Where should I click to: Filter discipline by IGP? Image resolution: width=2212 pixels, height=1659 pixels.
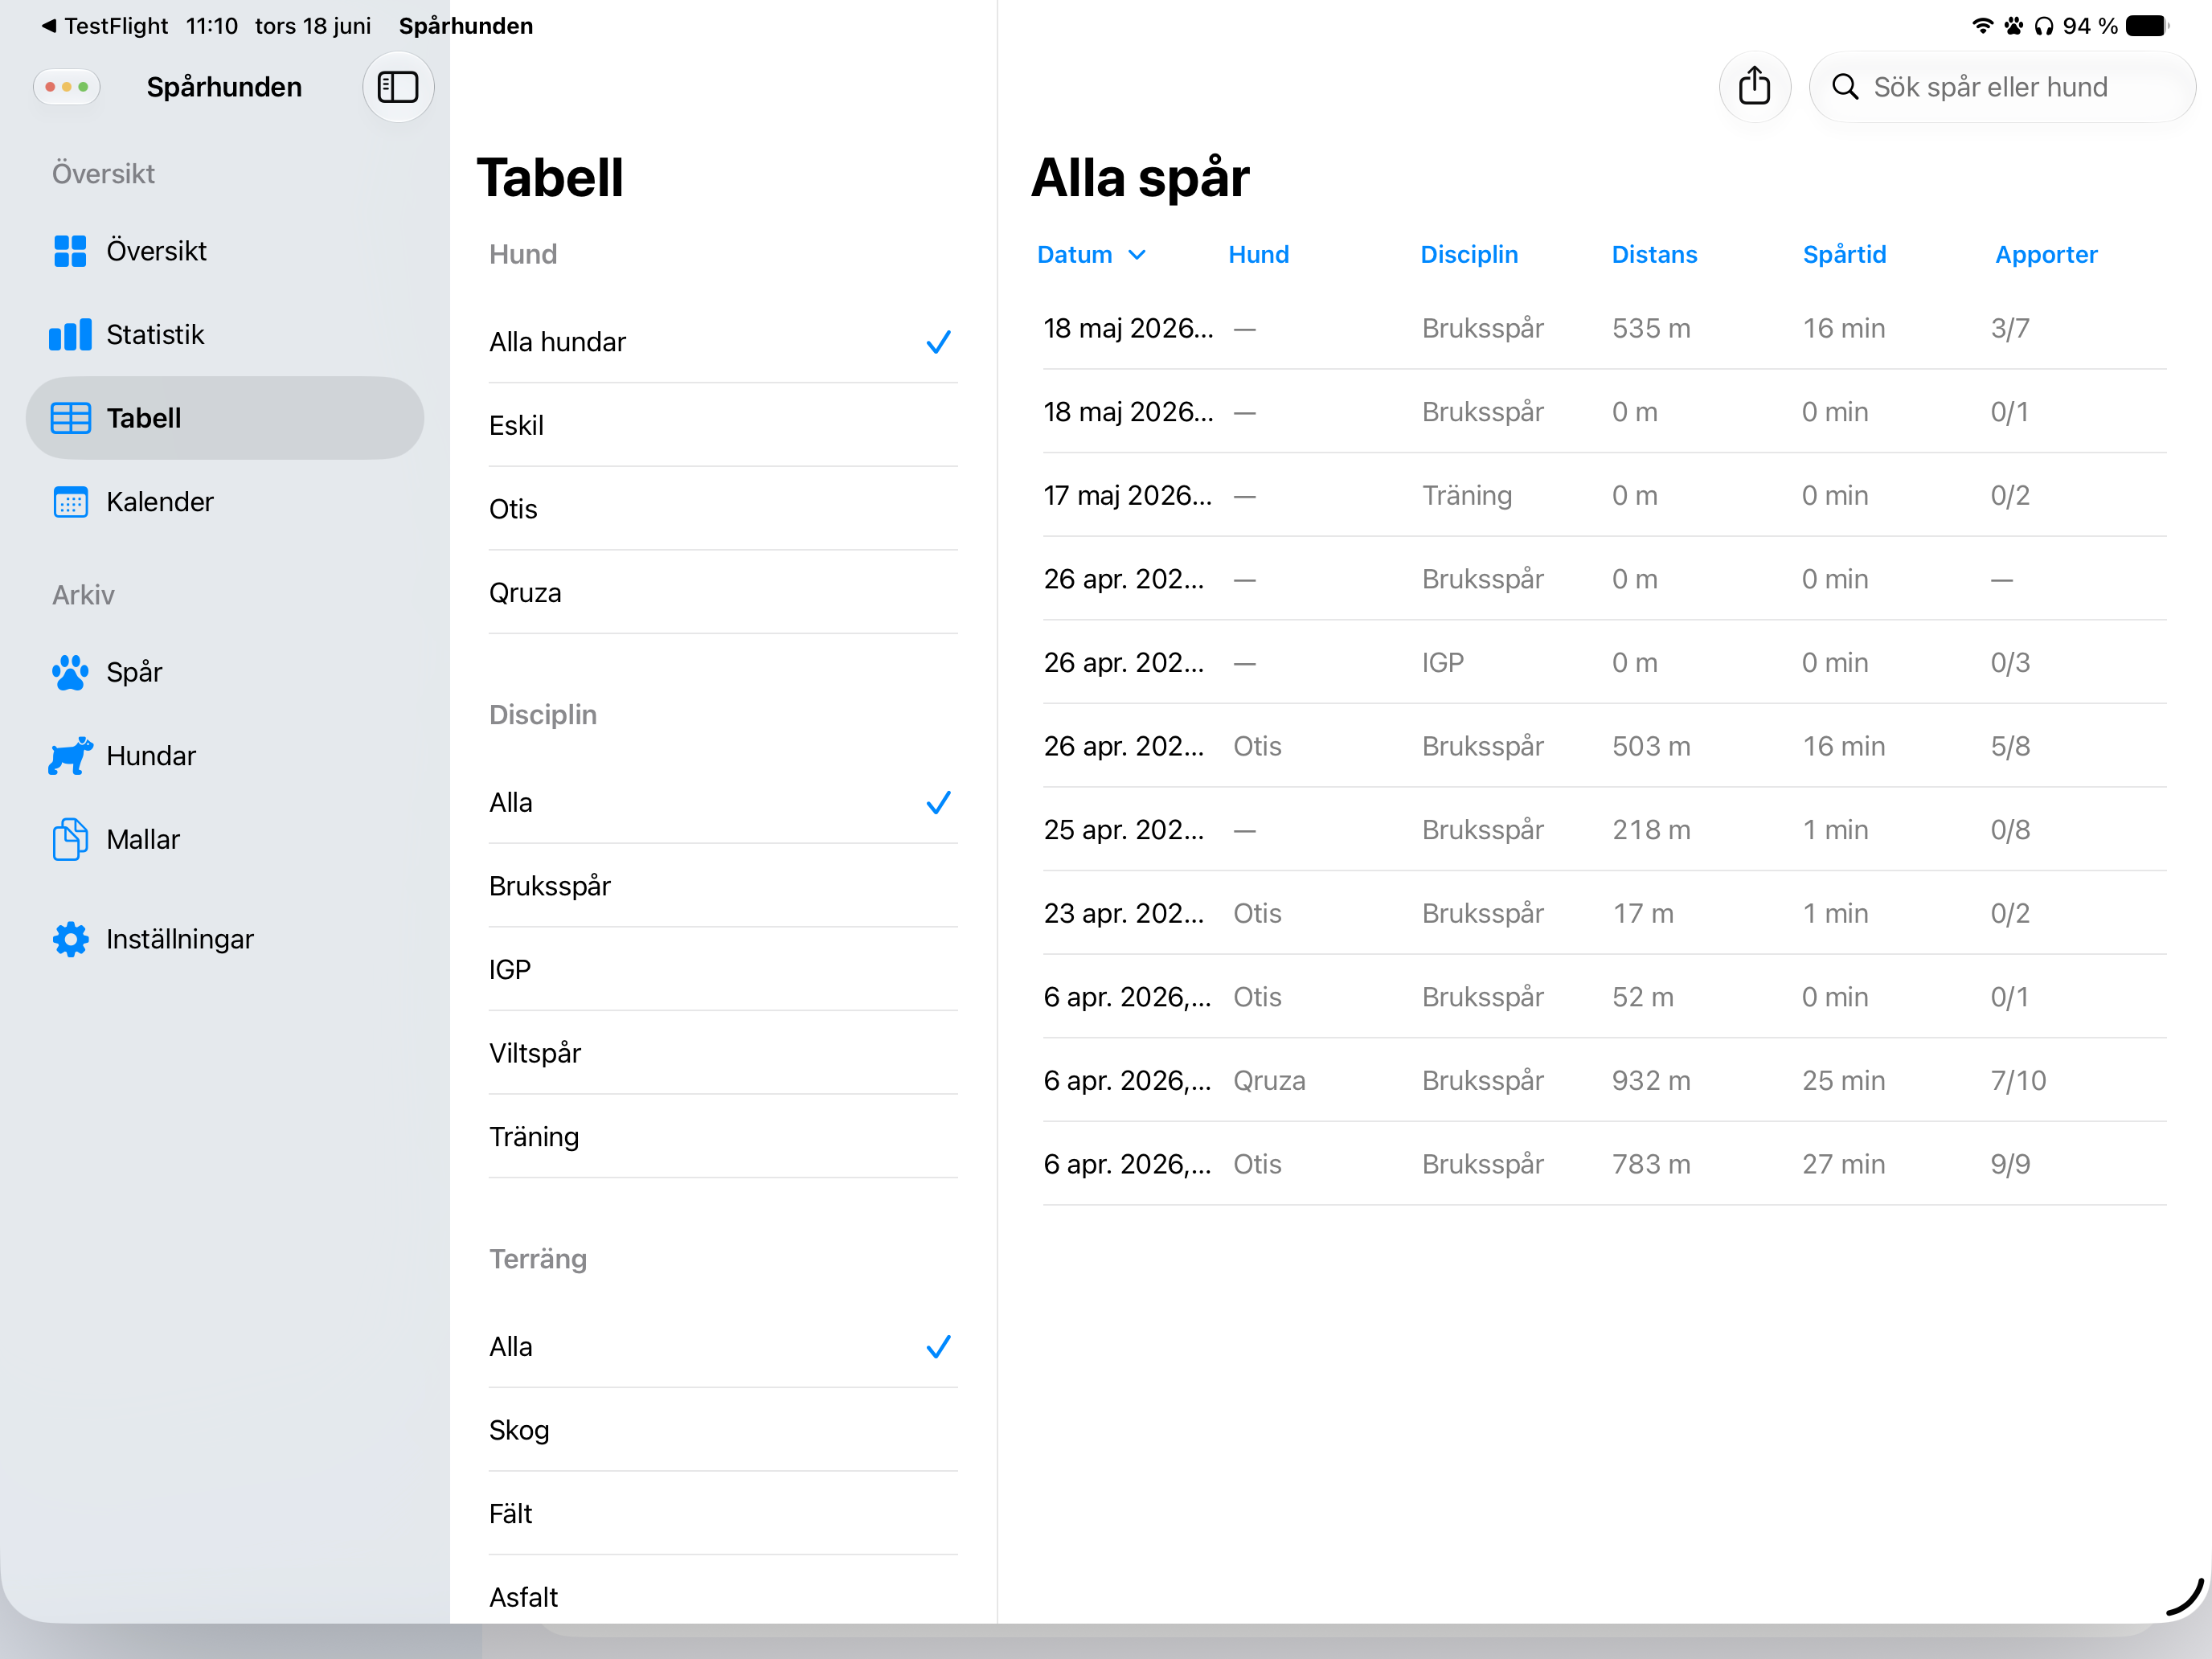click(722, 970)
